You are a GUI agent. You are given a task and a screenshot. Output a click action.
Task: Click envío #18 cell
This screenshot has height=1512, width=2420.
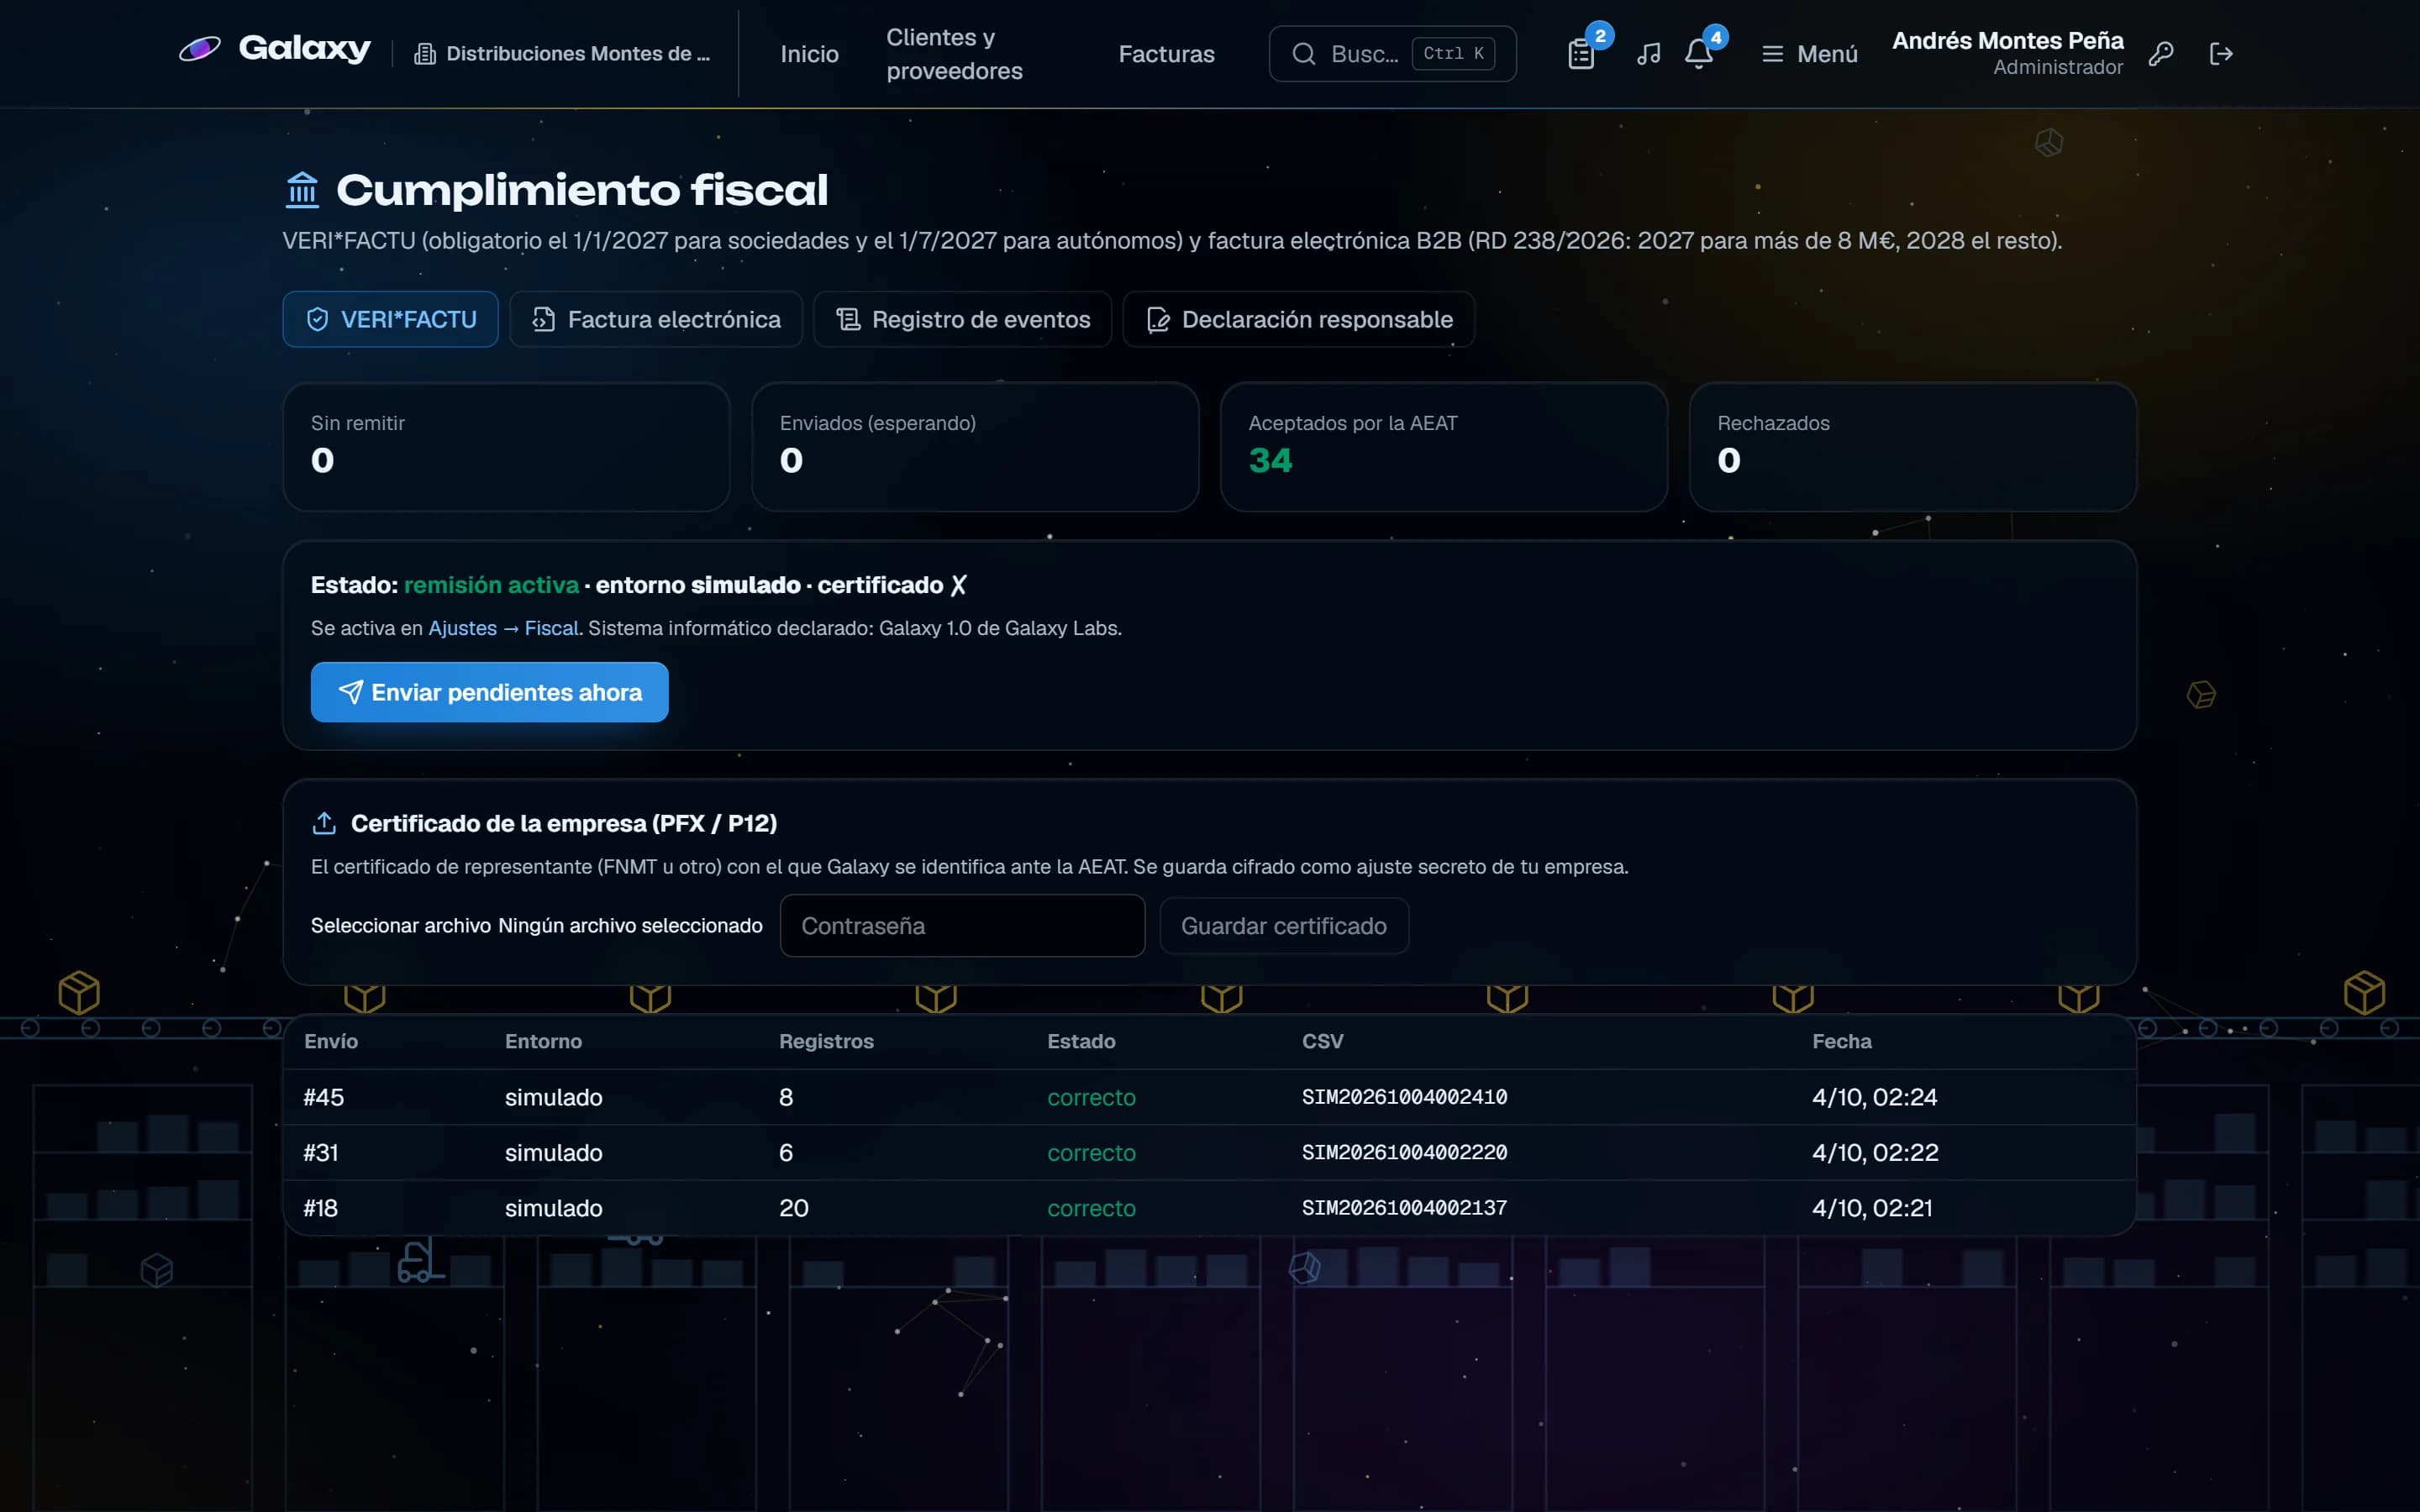[321, 1208]
